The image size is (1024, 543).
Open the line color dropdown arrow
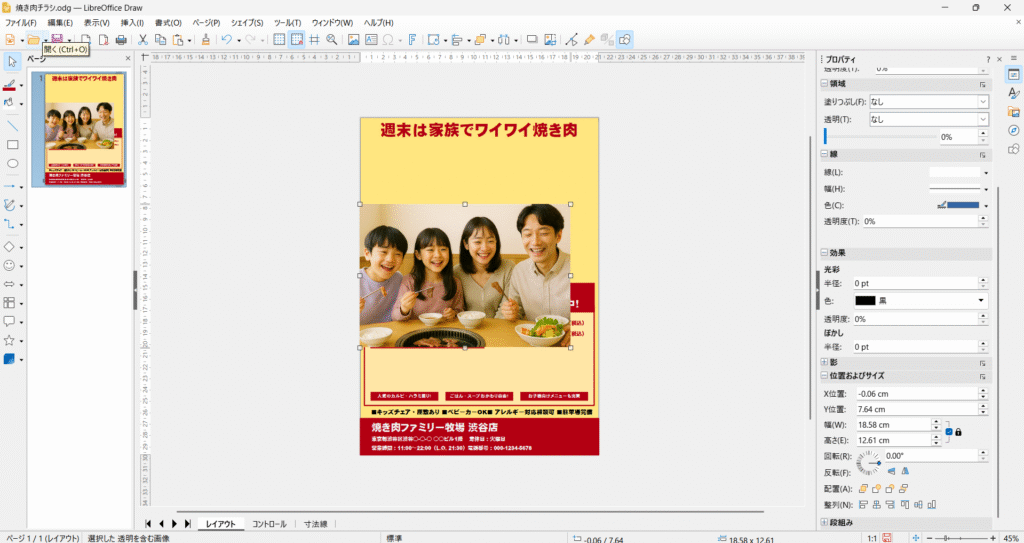(x=986, y=206)
